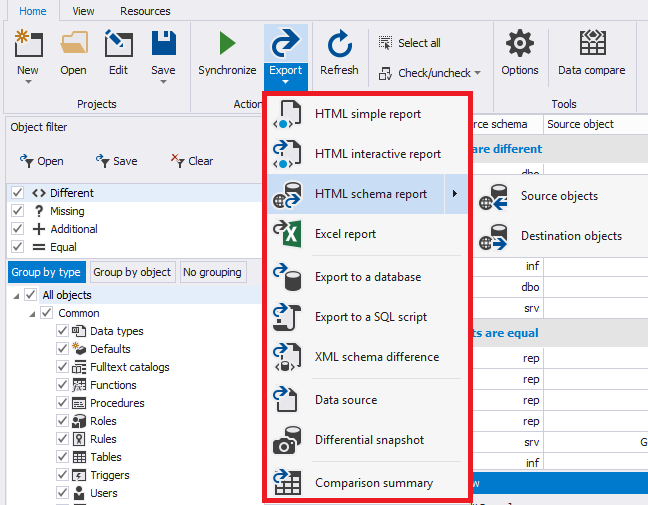Open Options gear icon
Screen dimensions: 648x505
point(519,43)
